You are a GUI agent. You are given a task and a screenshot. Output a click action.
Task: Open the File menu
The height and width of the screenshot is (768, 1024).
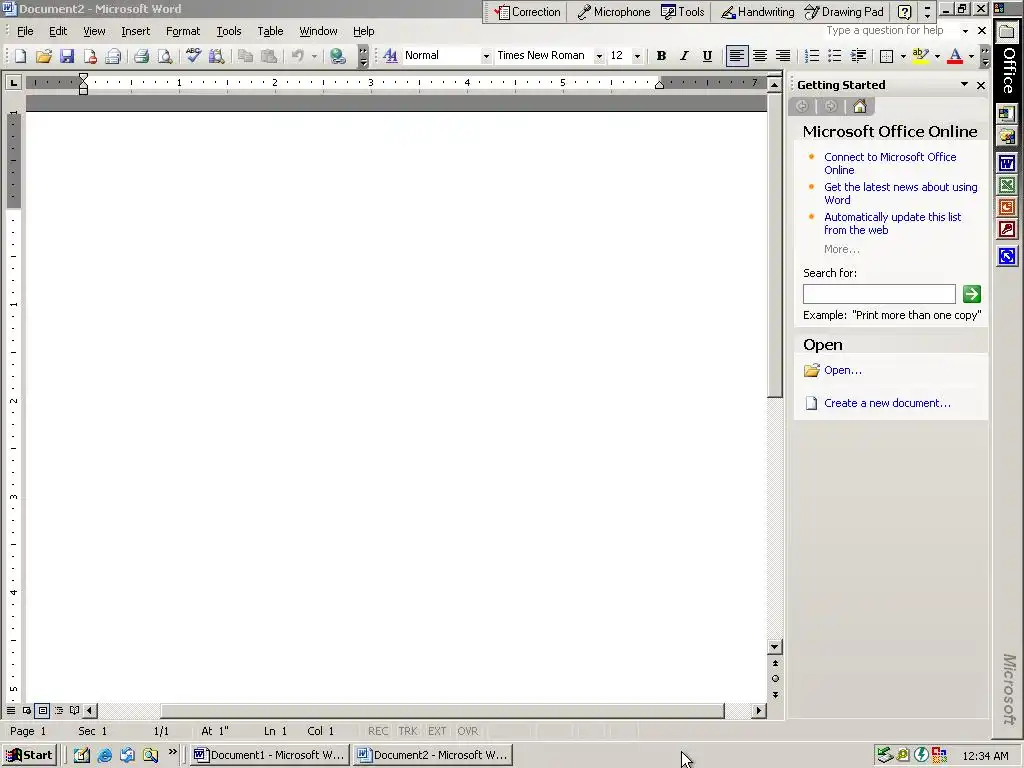point(25,31)
